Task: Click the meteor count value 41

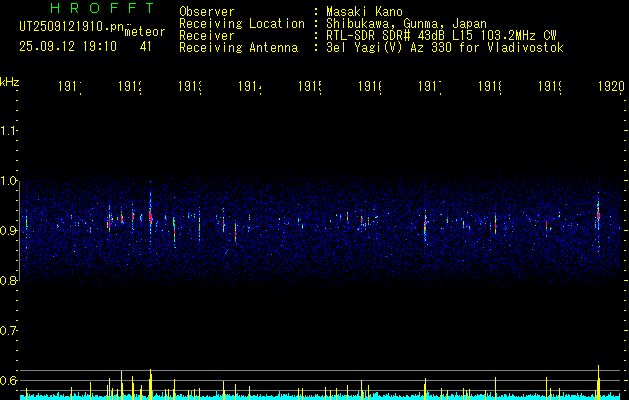Action: [x=146, y=47]
